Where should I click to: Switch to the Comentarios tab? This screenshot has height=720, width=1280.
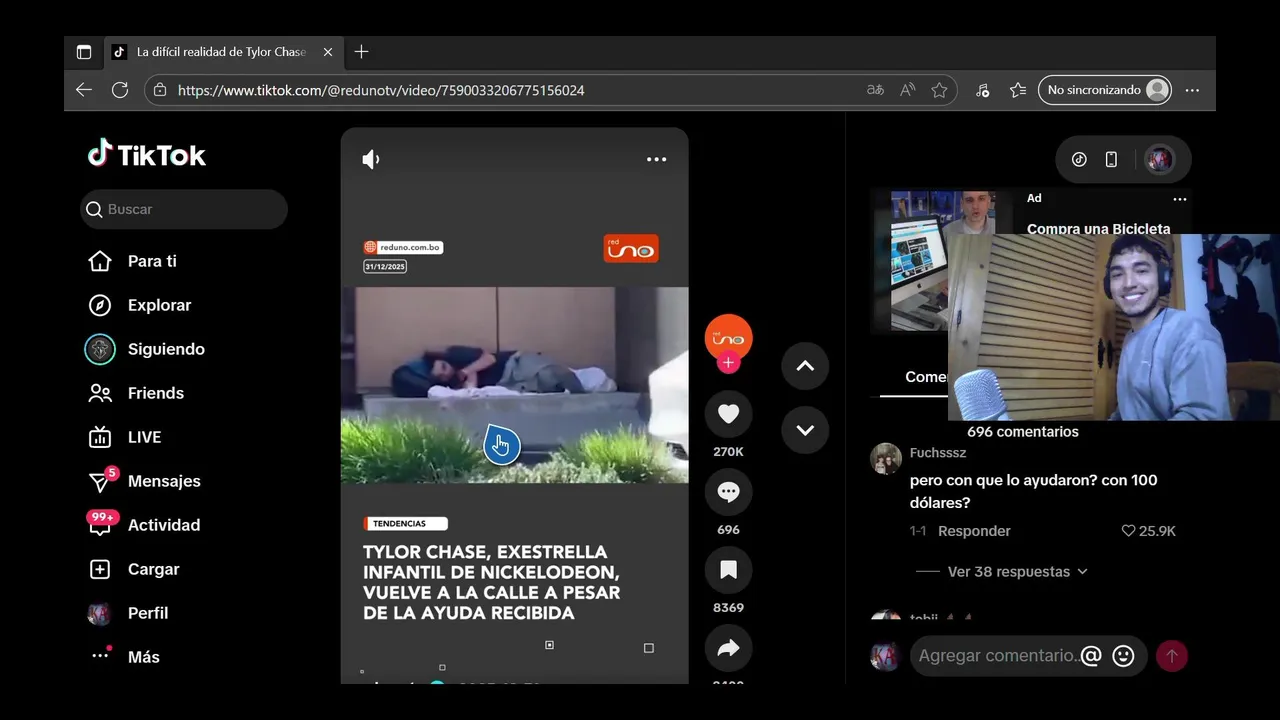pyautogui.click(x=926, y=377)
